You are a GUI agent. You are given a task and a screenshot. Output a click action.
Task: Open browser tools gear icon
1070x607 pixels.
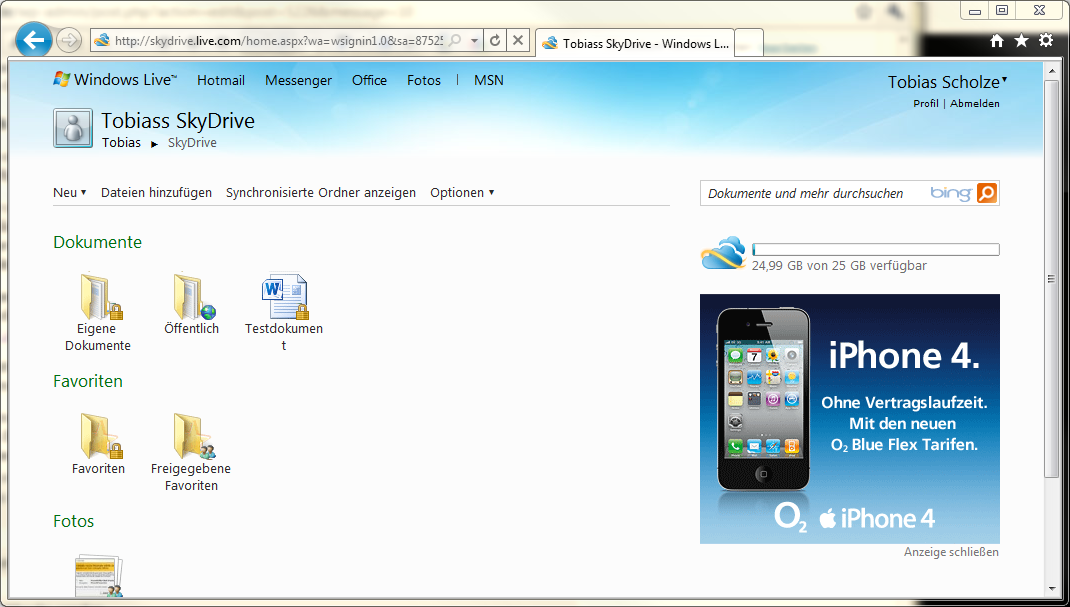pyautogui.click(x=1046, y=40)
